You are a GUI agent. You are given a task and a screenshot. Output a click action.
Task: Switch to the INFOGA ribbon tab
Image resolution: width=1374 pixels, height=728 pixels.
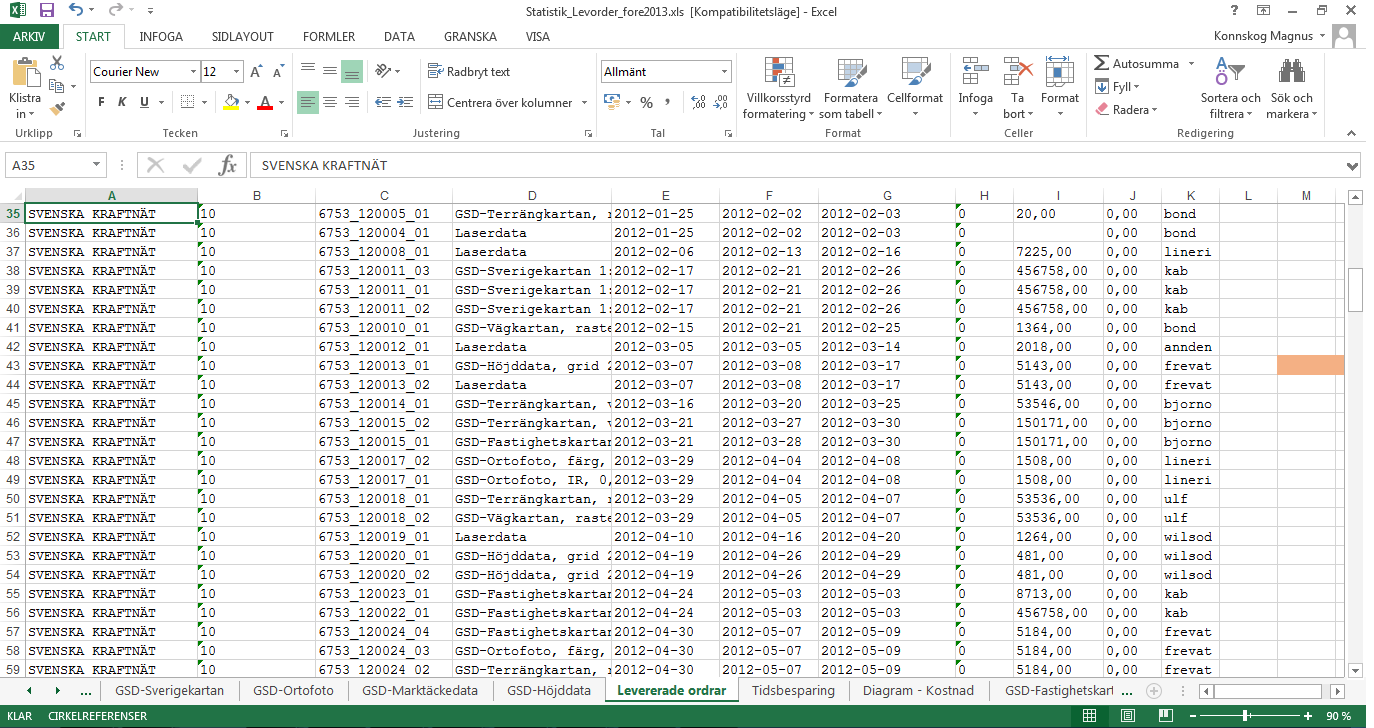coord(161,37)
